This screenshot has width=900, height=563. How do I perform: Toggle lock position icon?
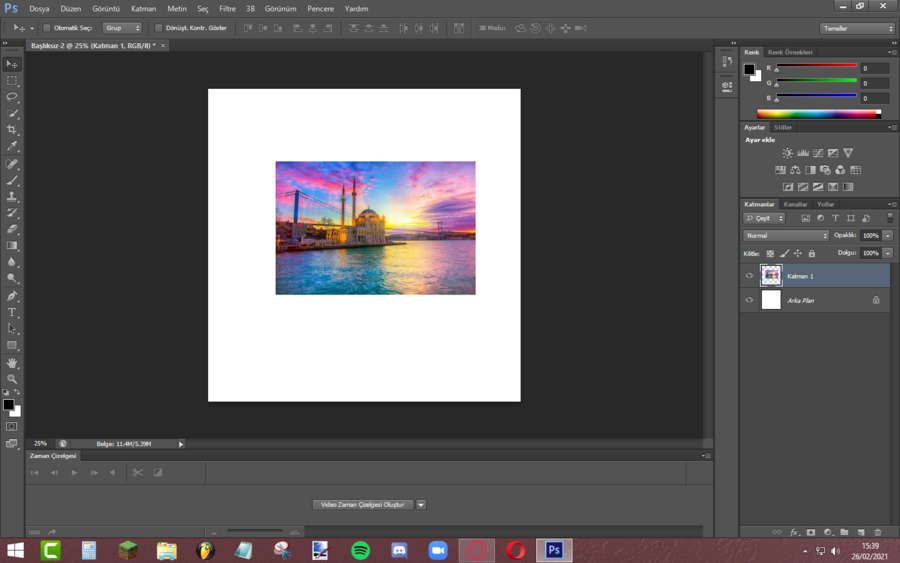click(x=798, y=254)
